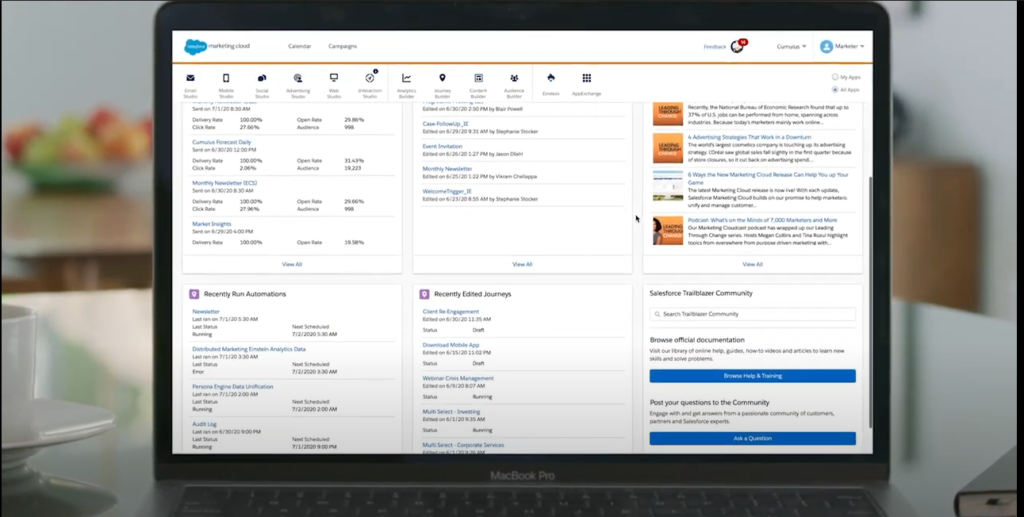Image resolution: width=1024 pixels, height=517 pixels.
Task: Open Webinar Crisis Management journey
Action: click(x=458, y=378)
